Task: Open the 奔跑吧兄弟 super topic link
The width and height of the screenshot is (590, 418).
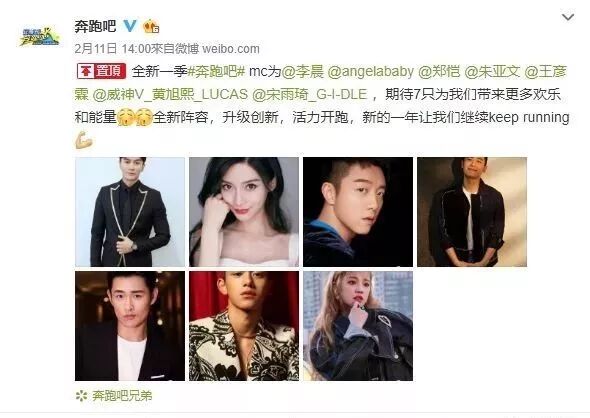Action: click(x=122, y=396)
